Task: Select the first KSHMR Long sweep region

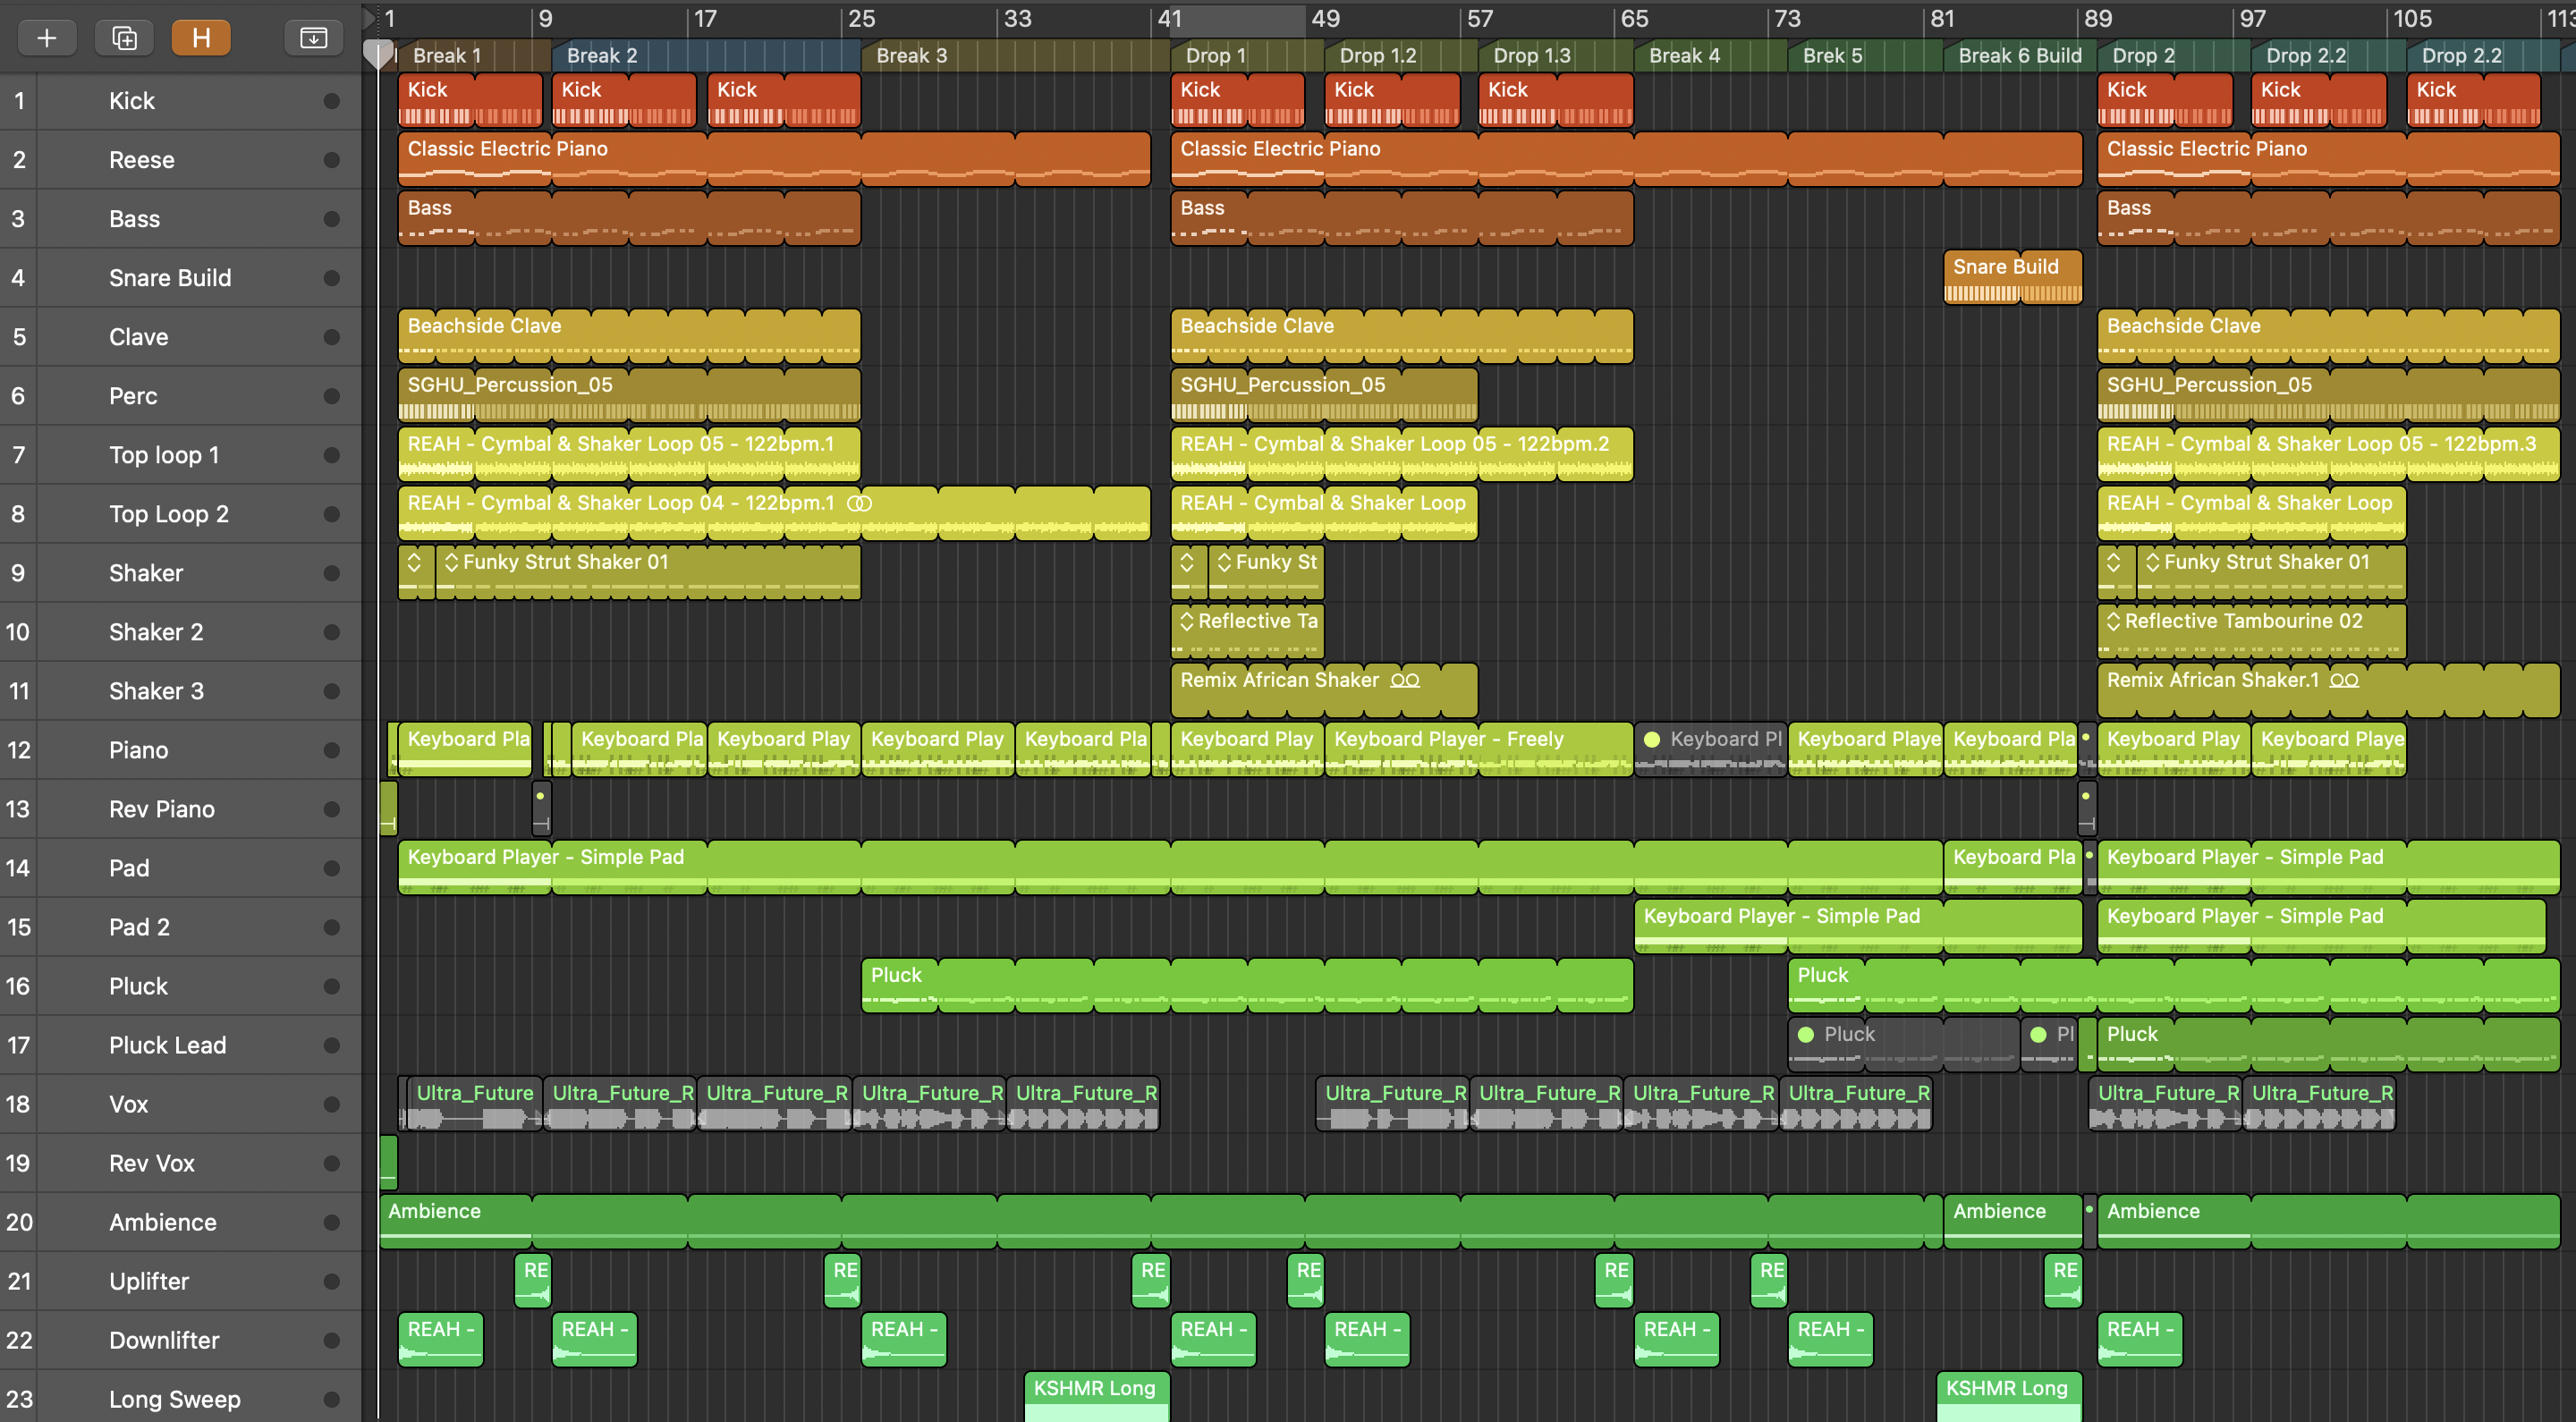Action: click(1096, 1395)
